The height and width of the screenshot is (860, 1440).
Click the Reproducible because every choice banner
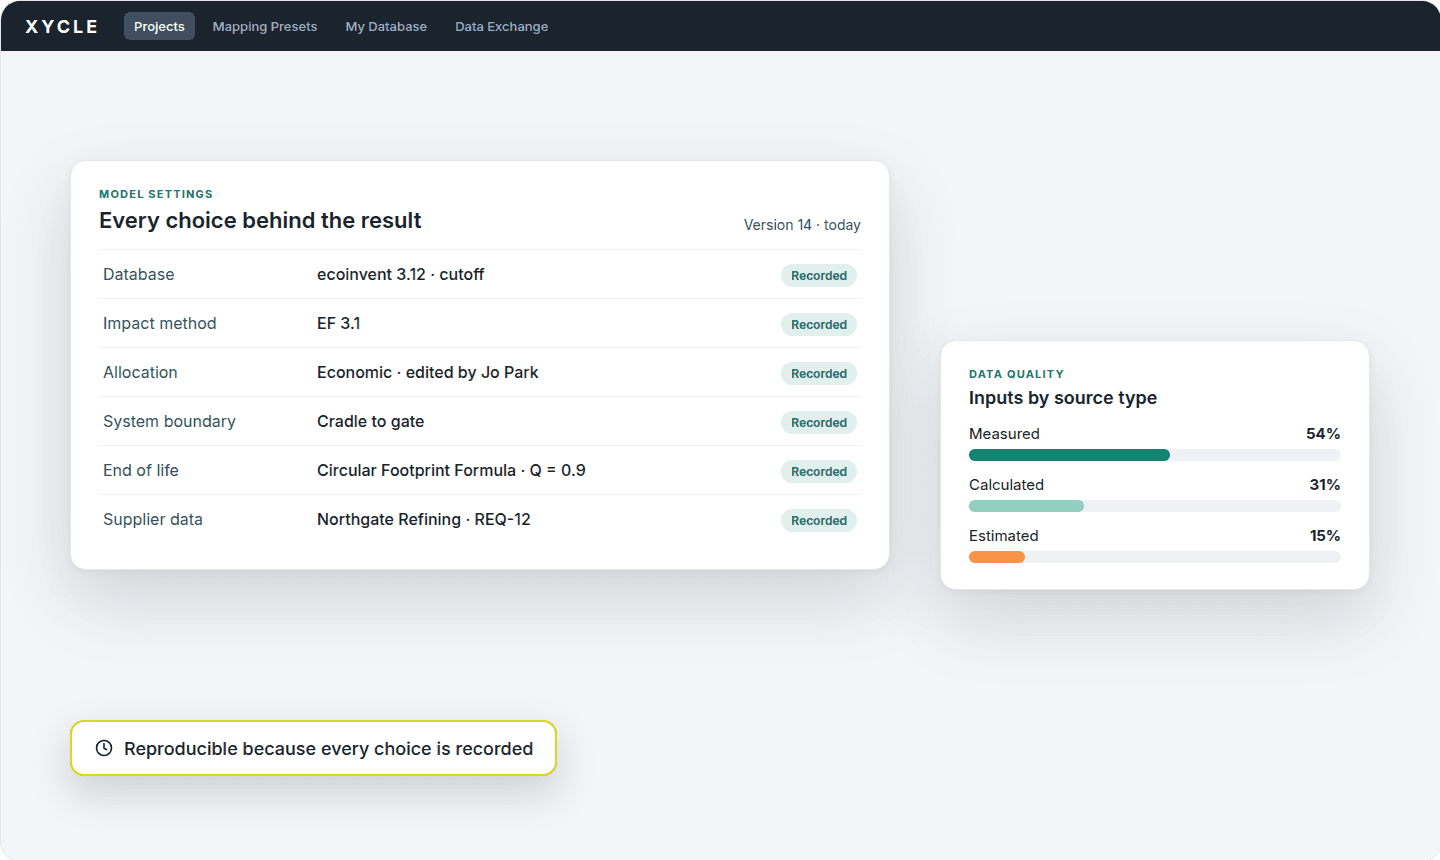[313, 748]
